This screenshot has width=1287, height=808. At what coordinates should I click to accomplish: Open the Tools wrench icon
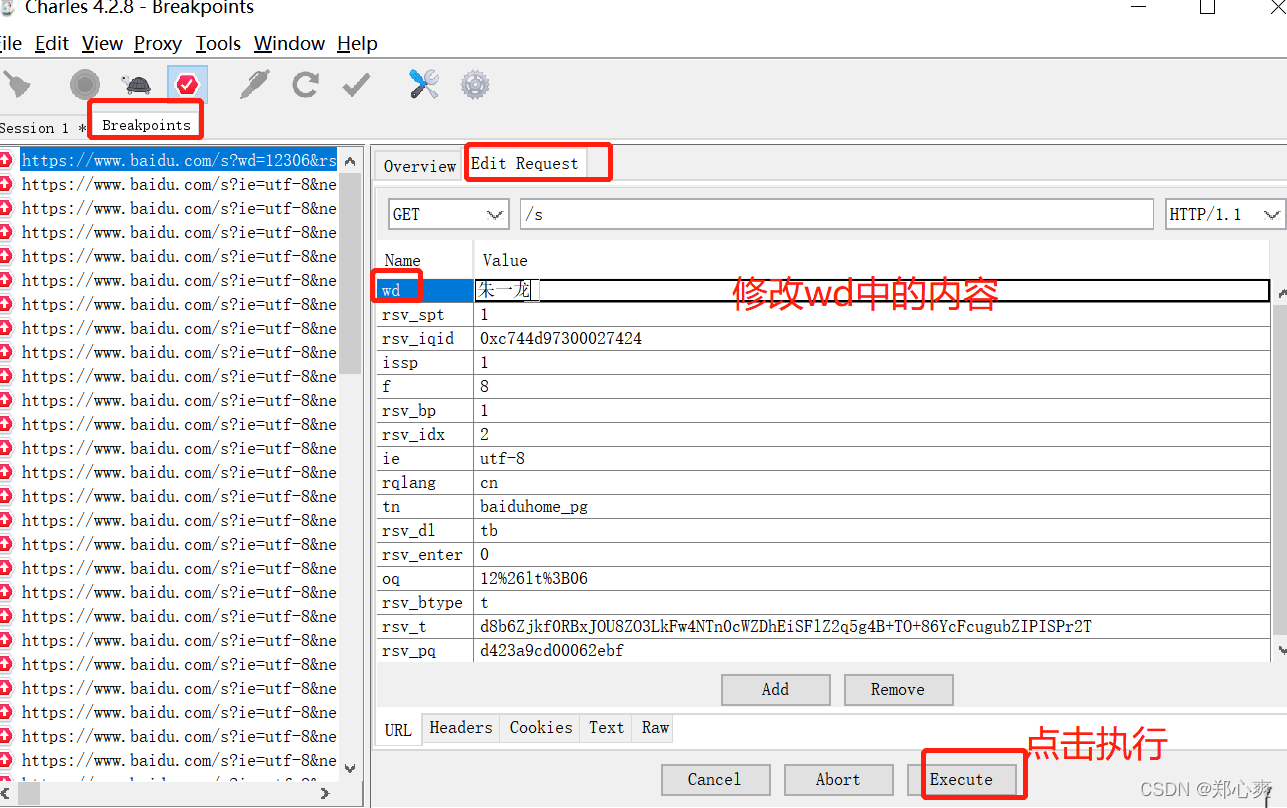[424, 85]
